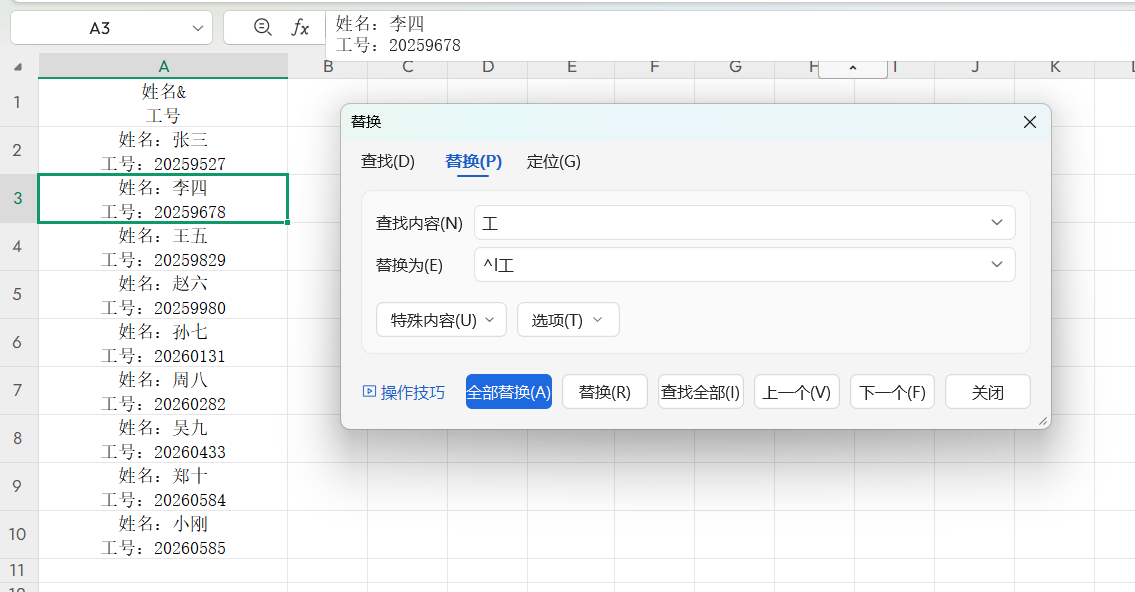The height and width of the screenshot is (592, 1135).
Task: Switch to the 定位(G) tab
Action: (x=554, y=161)
